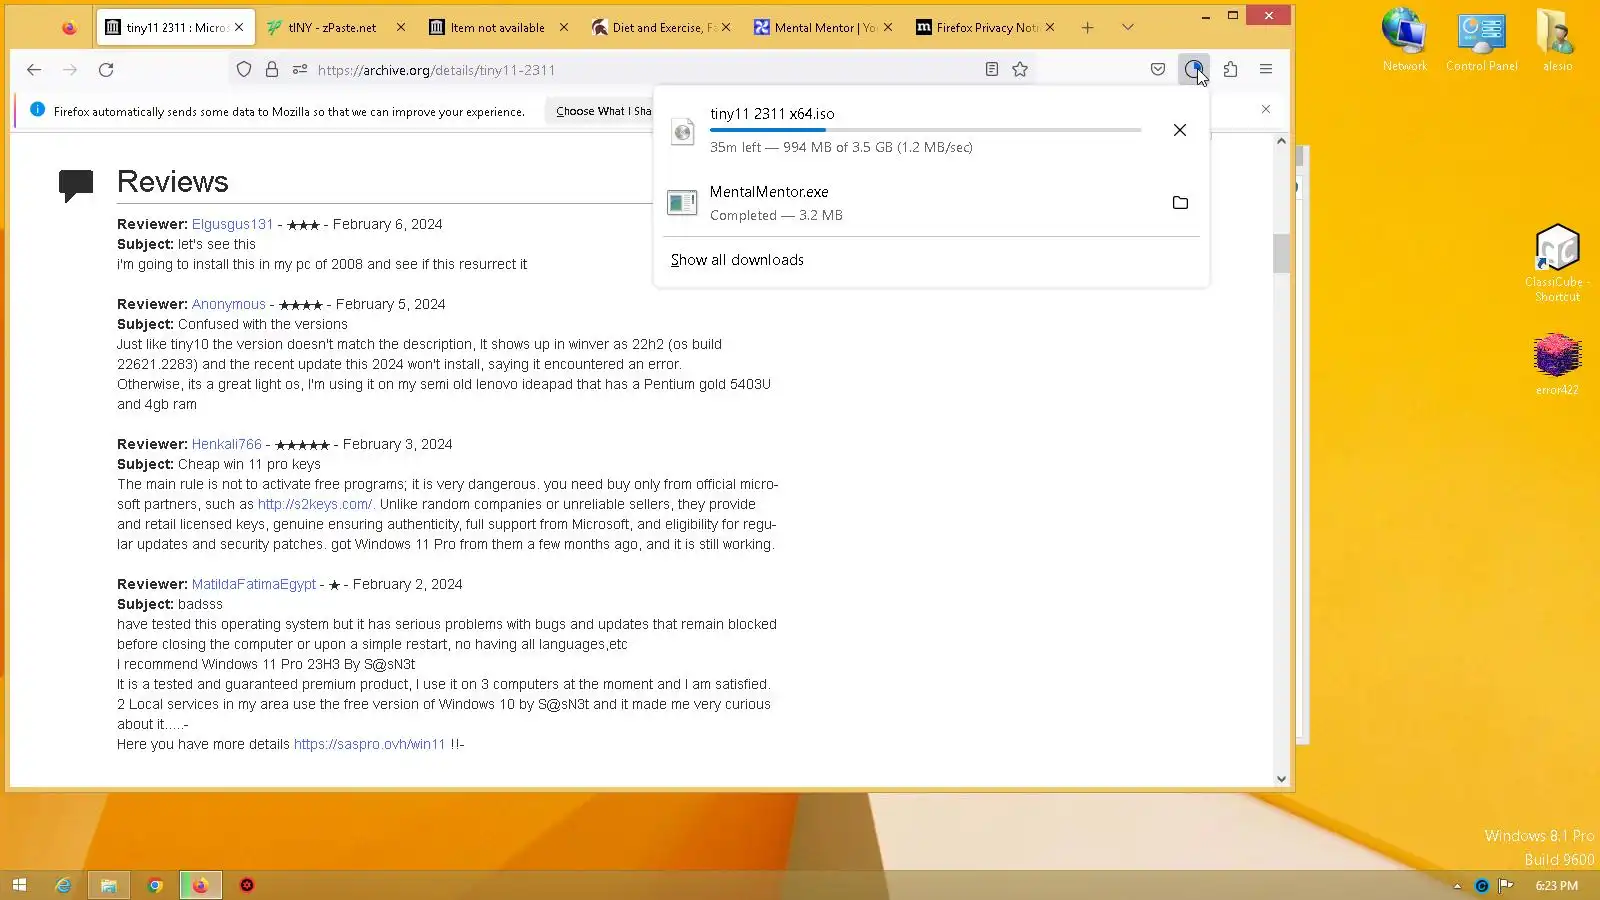Screen dimensions: 1600x900
Task: Cancel the tiny11 2311 x64.iso download
Action: [x=1180, y=130]
